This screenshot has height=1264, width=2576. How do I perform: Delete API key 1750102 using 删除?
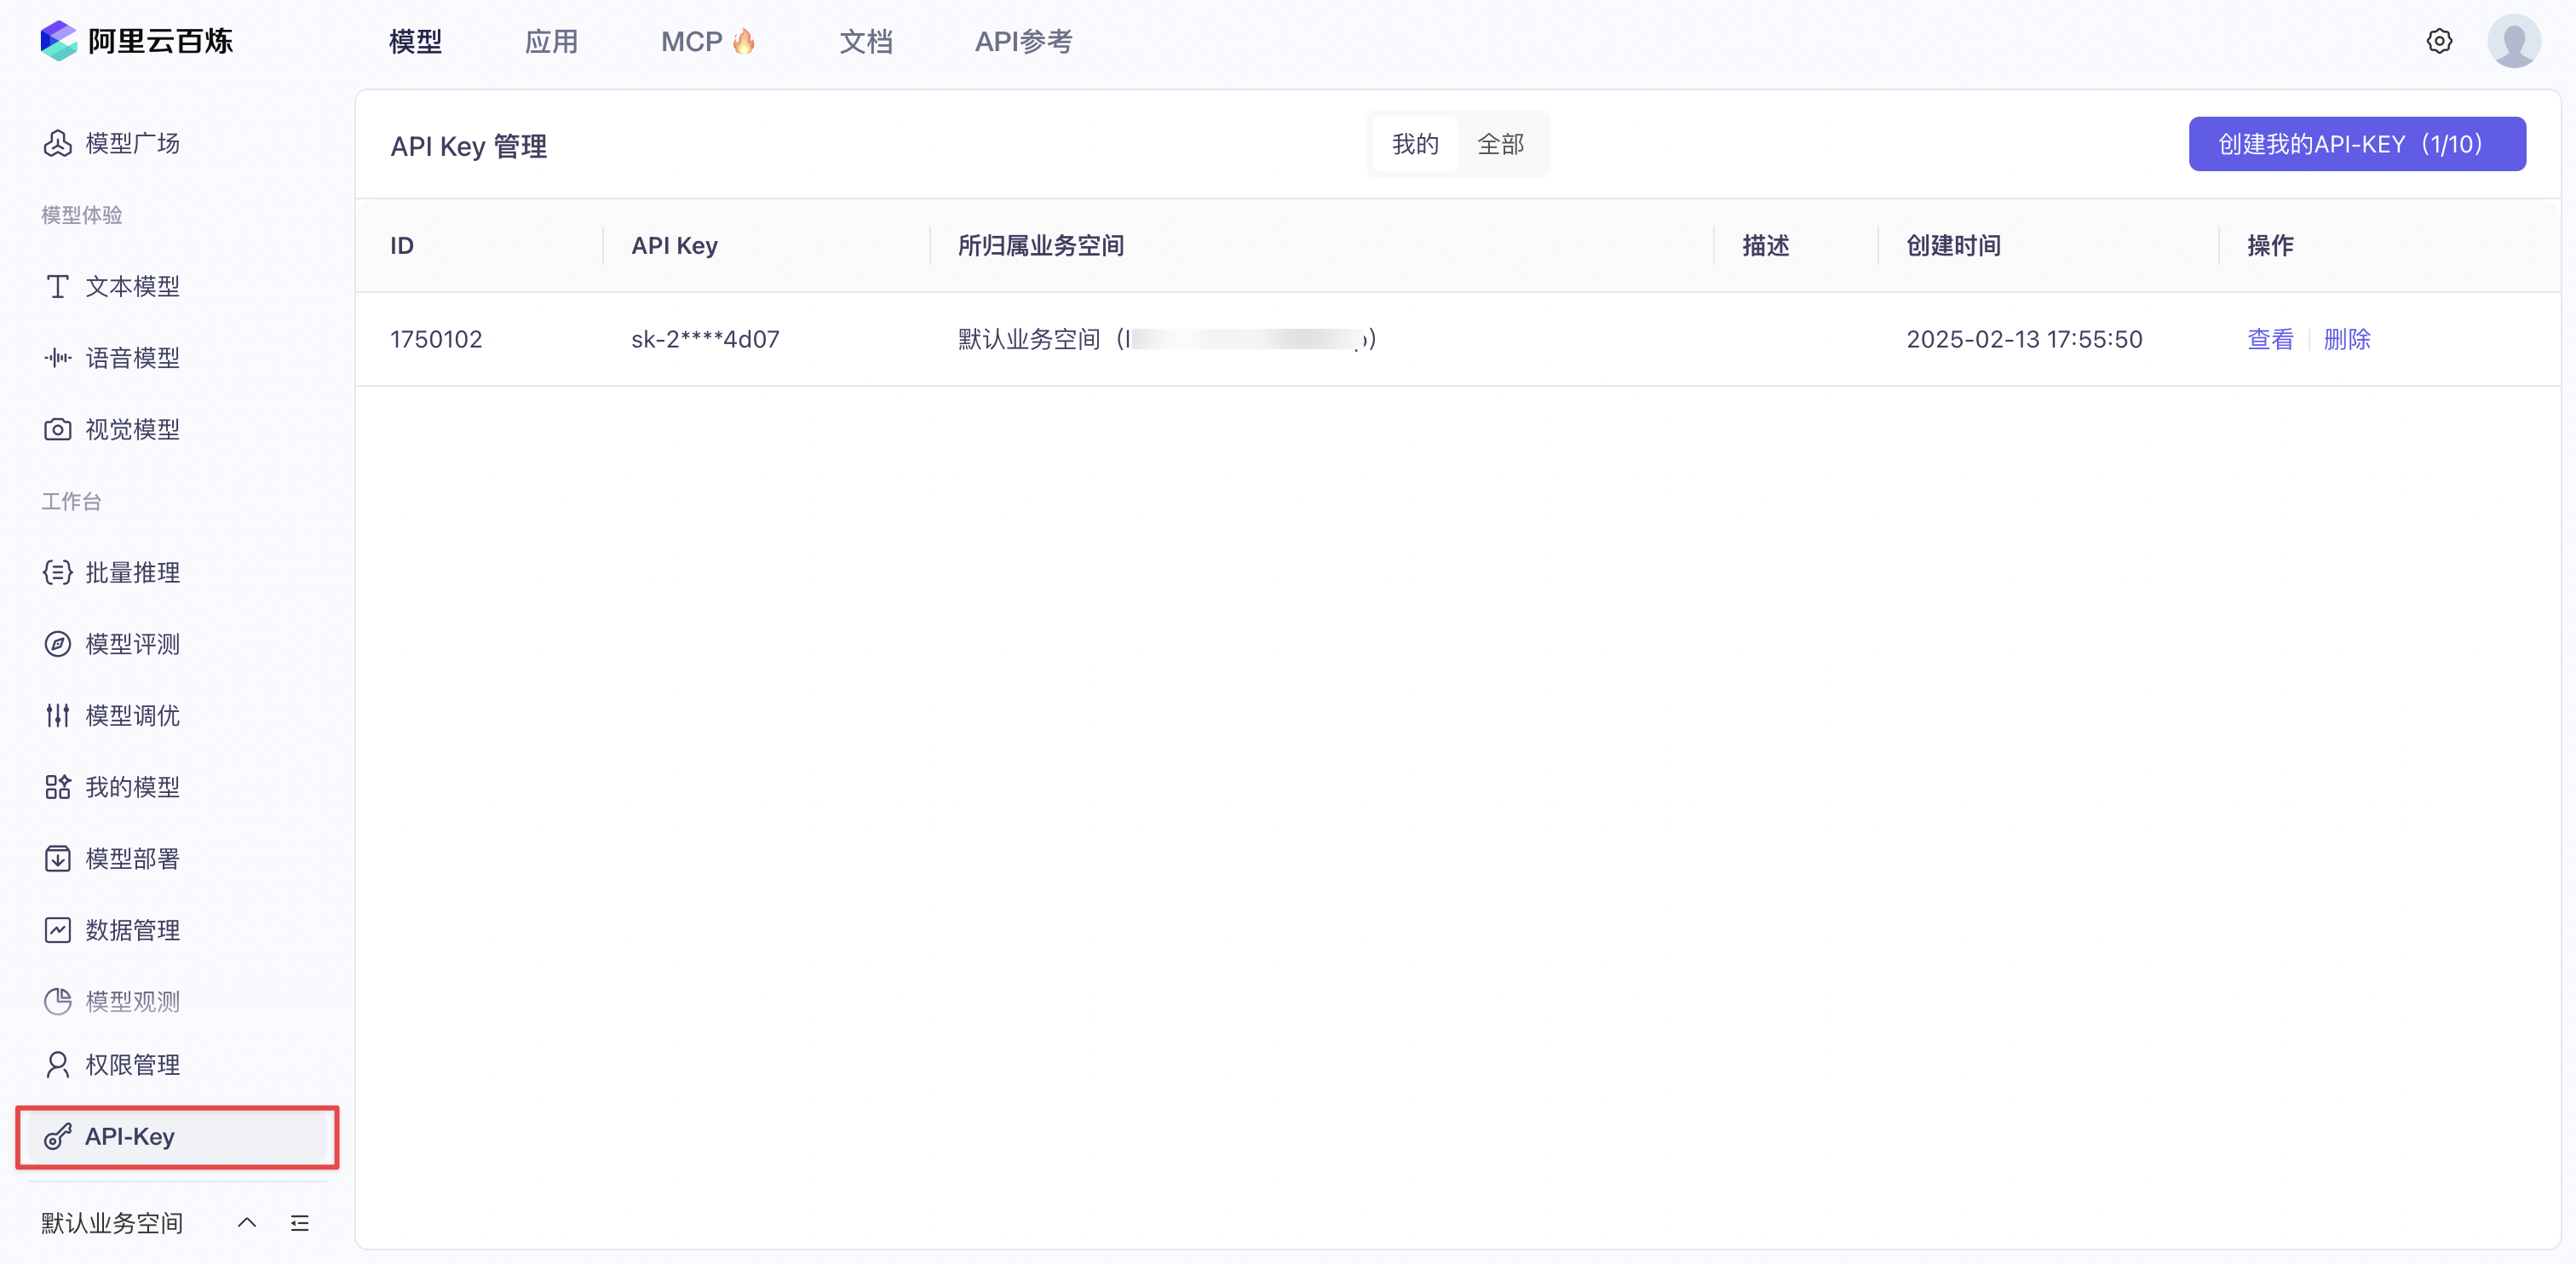pos(2347,339)
